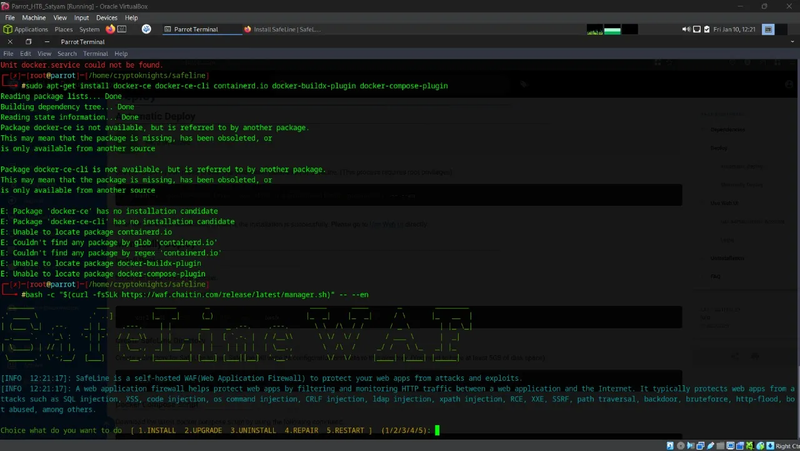The height and width of the screenshot is (451, 800).
Task: Open the VirtualBox Devices menu
Action: pyautogui.click(x=107, y=17)
